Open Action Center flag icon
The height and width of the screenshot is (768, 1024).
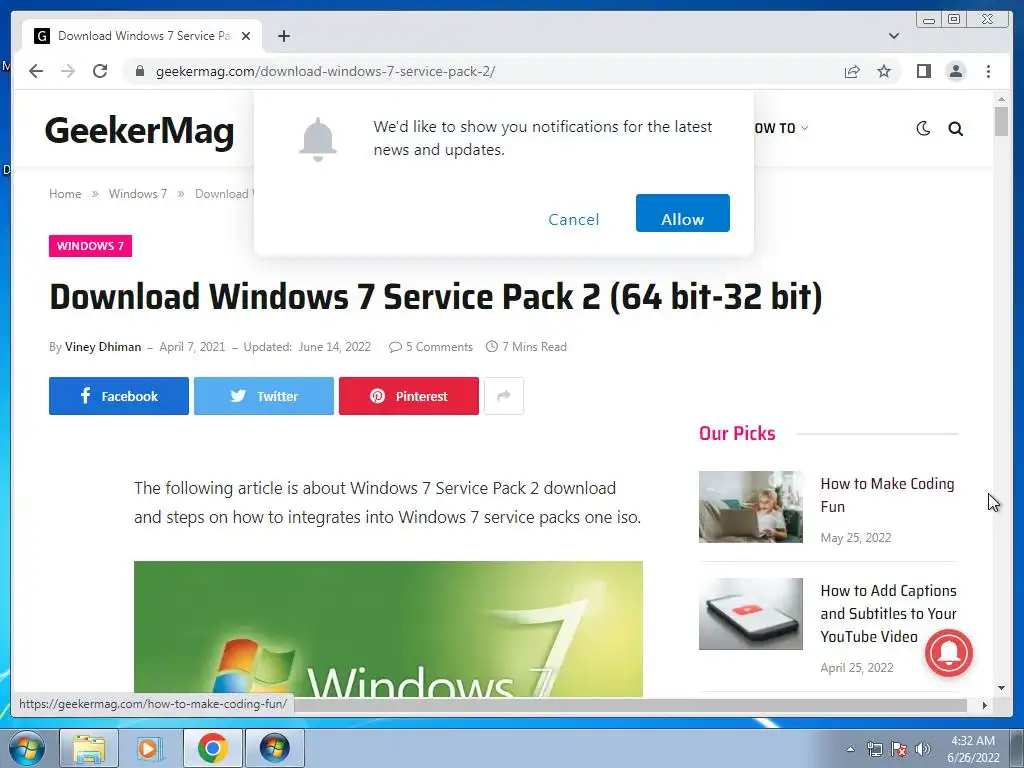click(899, 749)
